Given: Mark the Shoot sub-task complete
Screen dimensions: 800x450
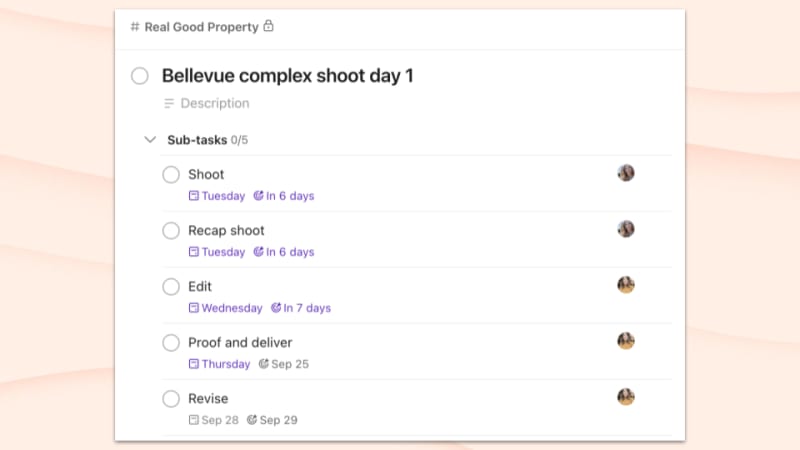Looking at the screenshot, I should [x=171, y=174].
